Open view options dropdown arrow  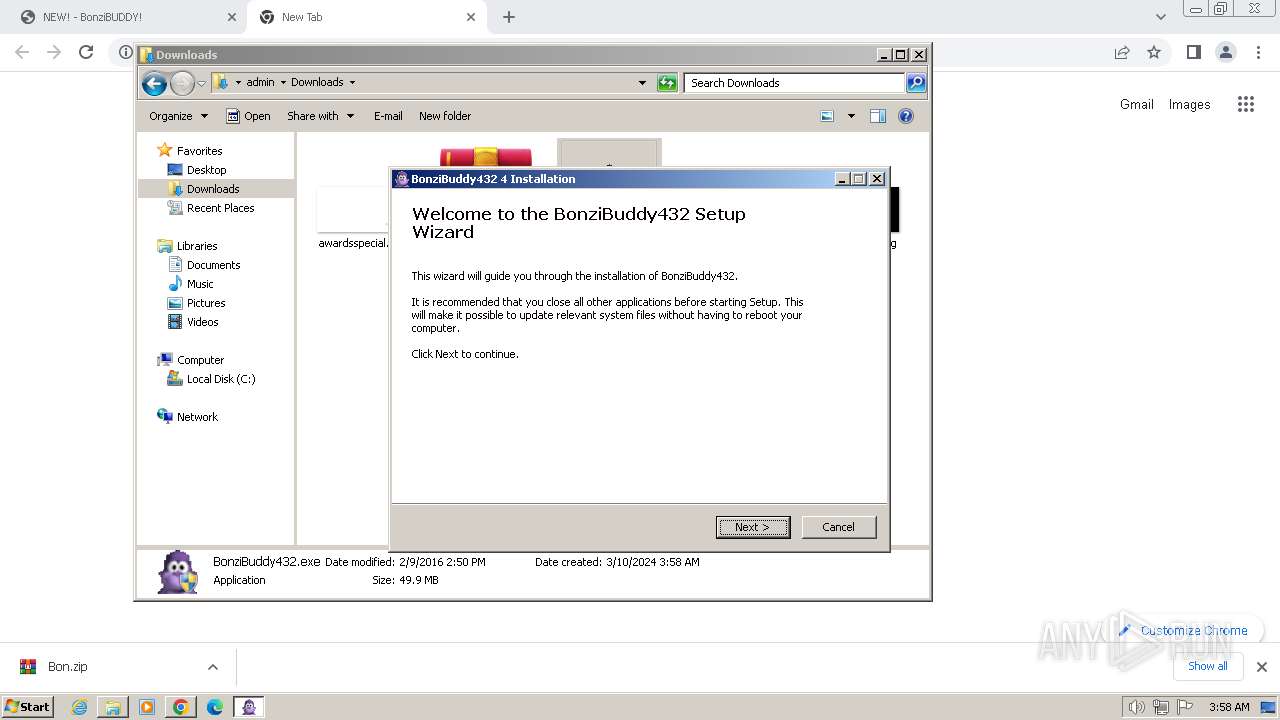851,116
